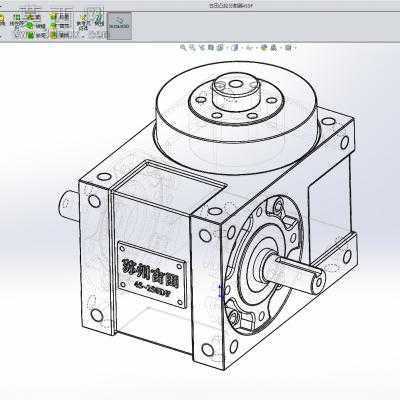Open the View Settings monitor icon
Image resolution: width=400 pixels, height=400 pixels.
(x=288, y=48)
